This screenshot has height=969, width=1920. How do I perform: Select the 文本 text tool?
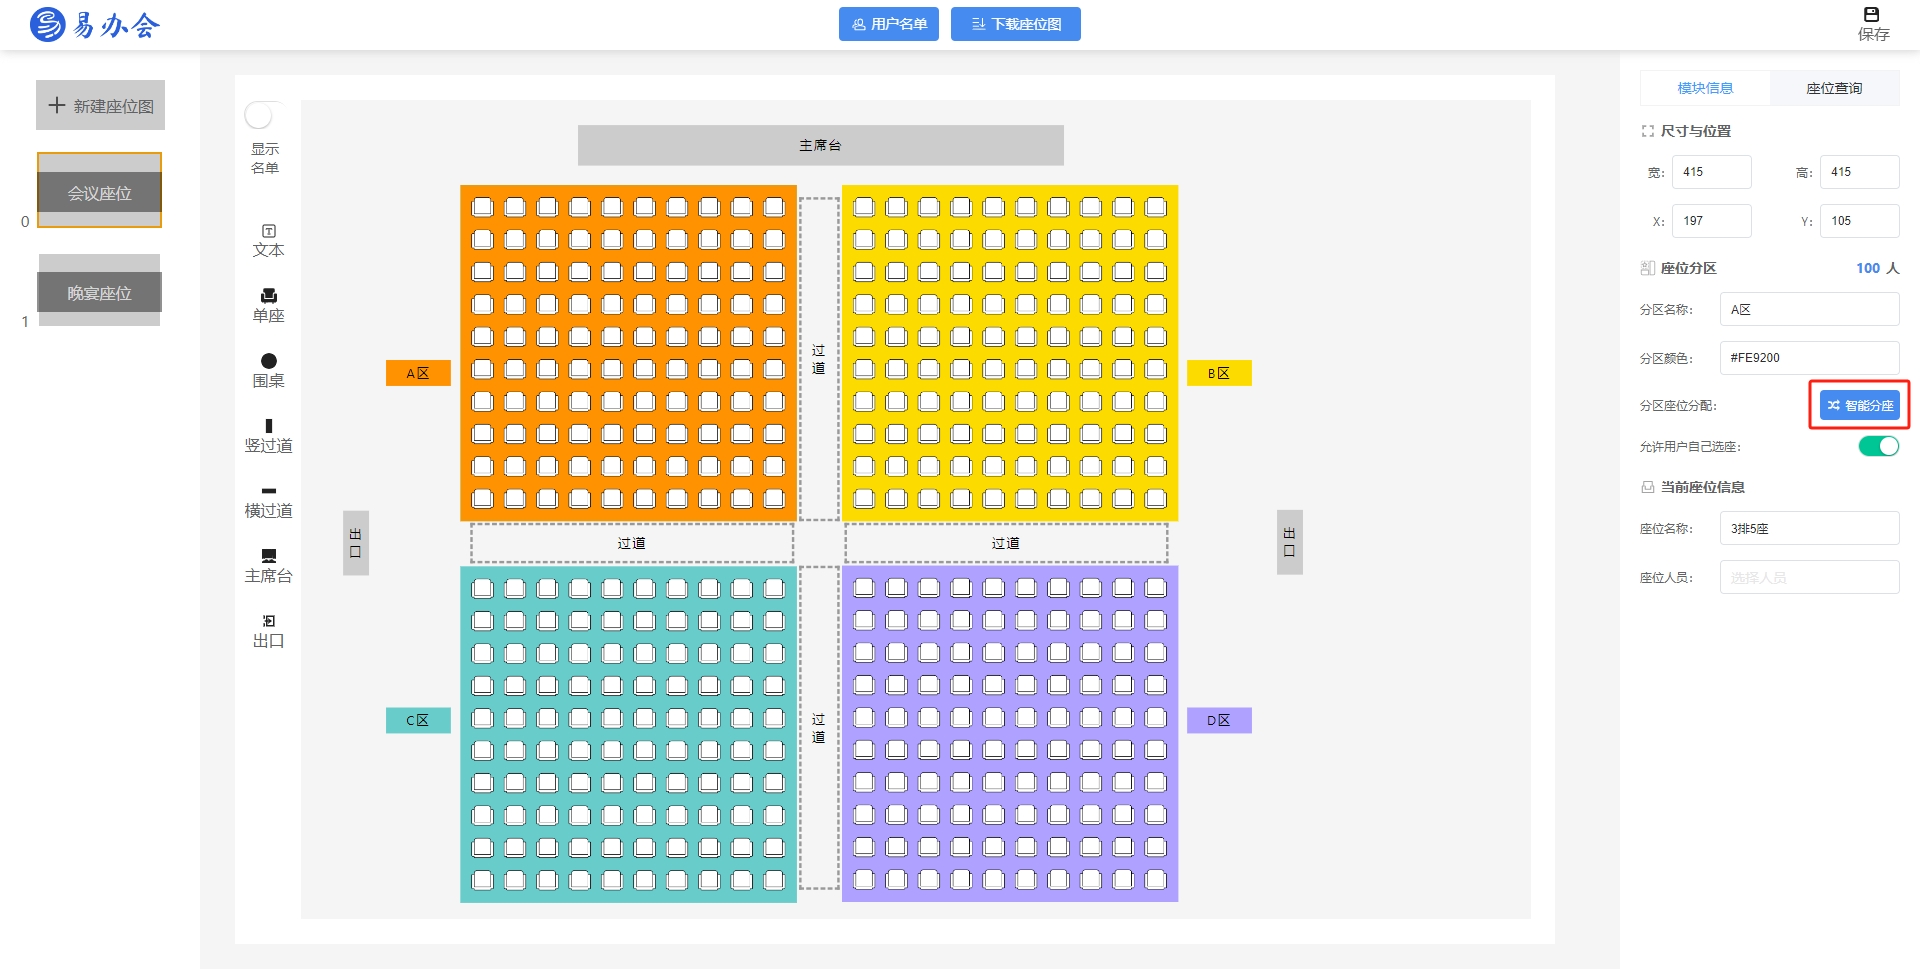coord(268,241)
